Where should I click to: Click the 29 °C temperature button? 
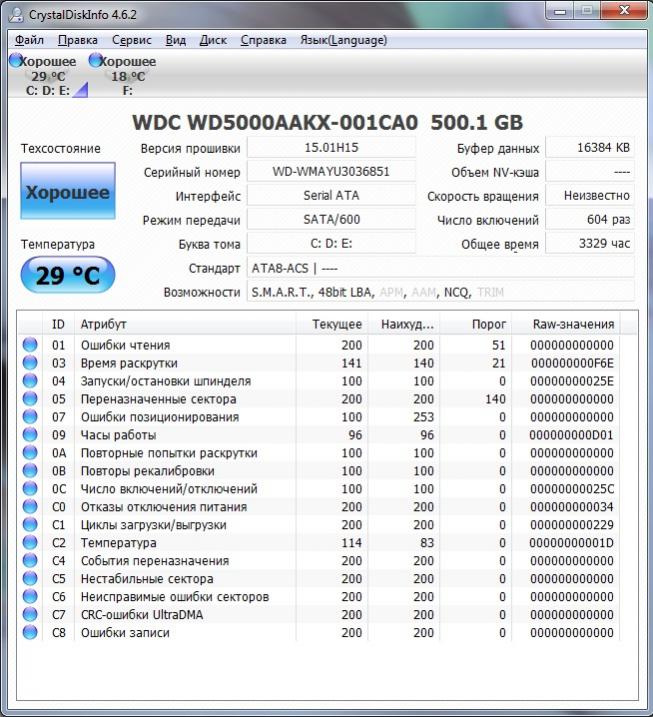pyautogui.click(x=68, y=275)
